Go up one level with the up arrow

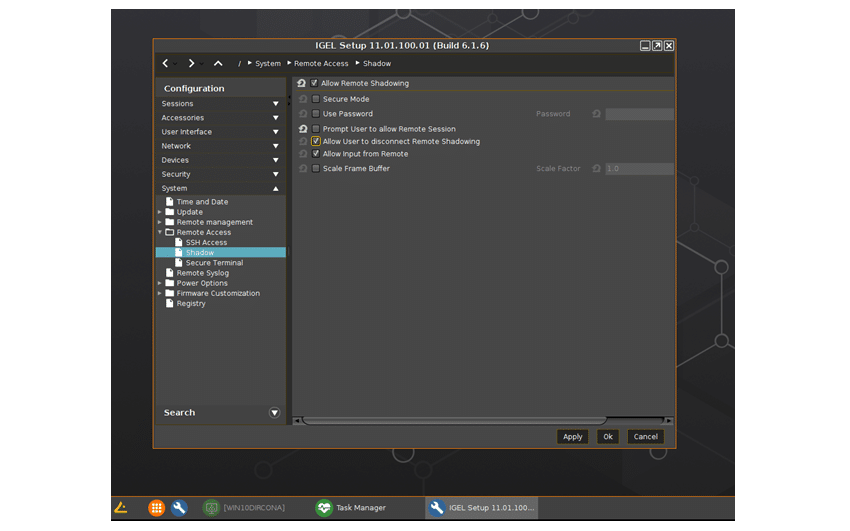click(218, 63)
